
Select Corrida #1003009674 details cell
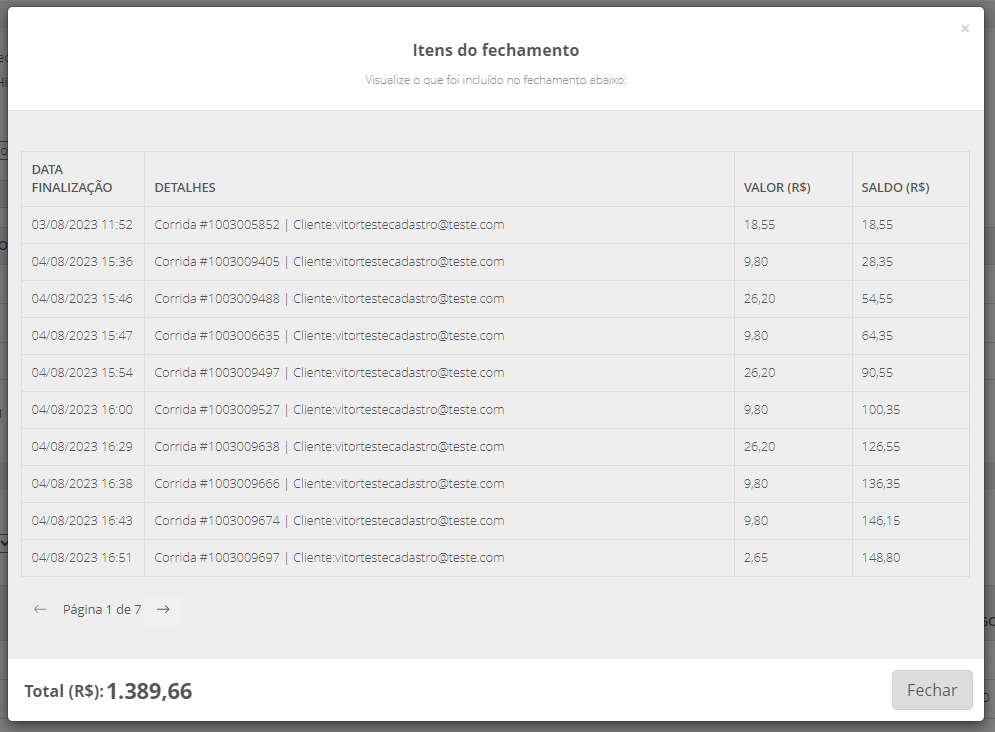point(439,521)
